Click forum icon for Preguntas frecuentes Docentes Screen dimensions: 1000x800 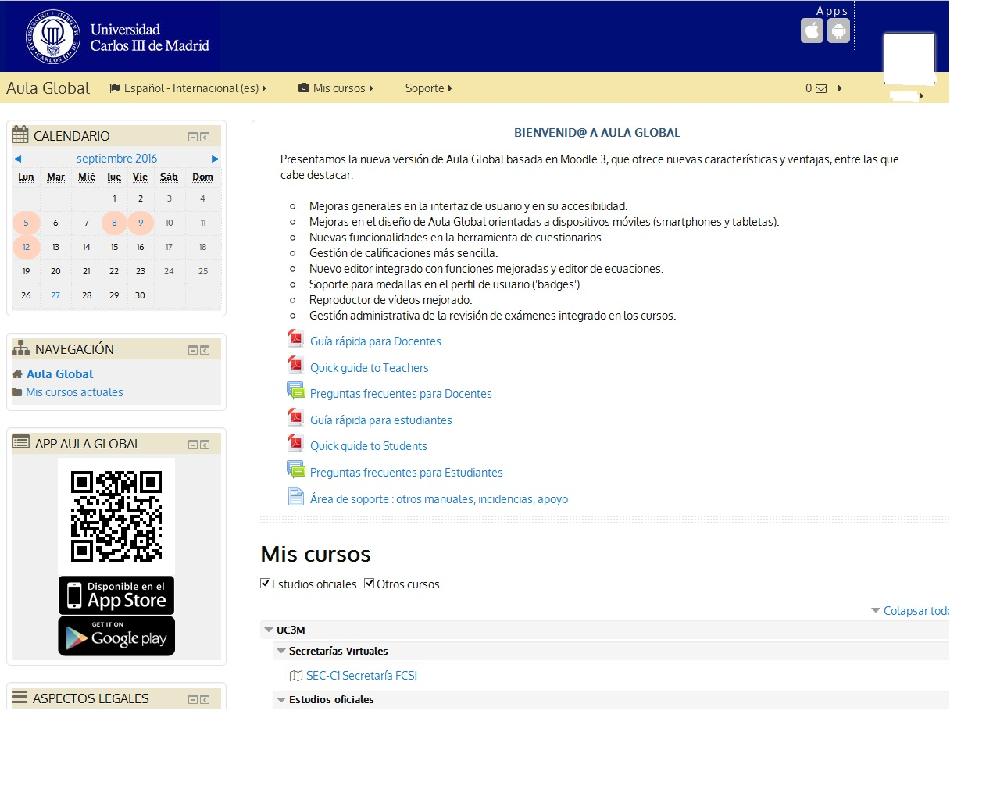295,390
